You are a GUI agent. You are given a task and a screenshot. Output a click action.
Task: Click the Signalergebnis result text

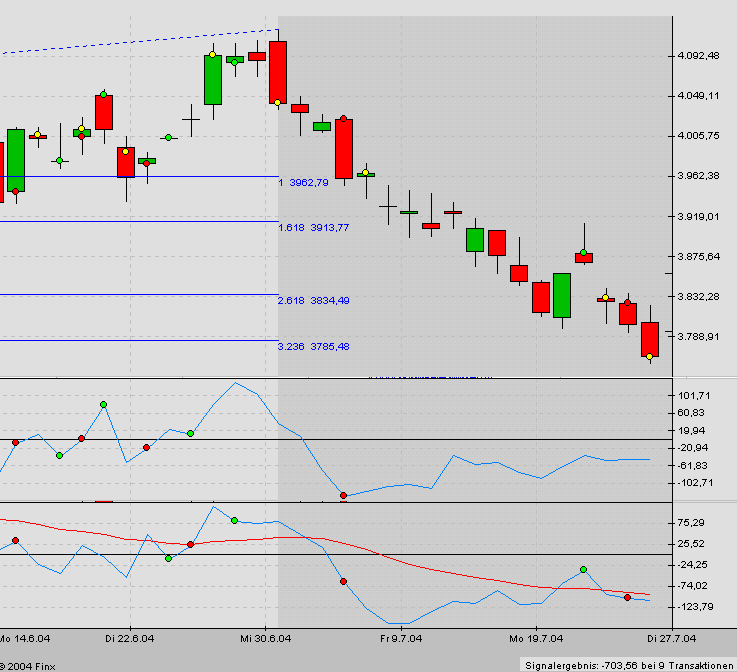[x=629, y=665]
